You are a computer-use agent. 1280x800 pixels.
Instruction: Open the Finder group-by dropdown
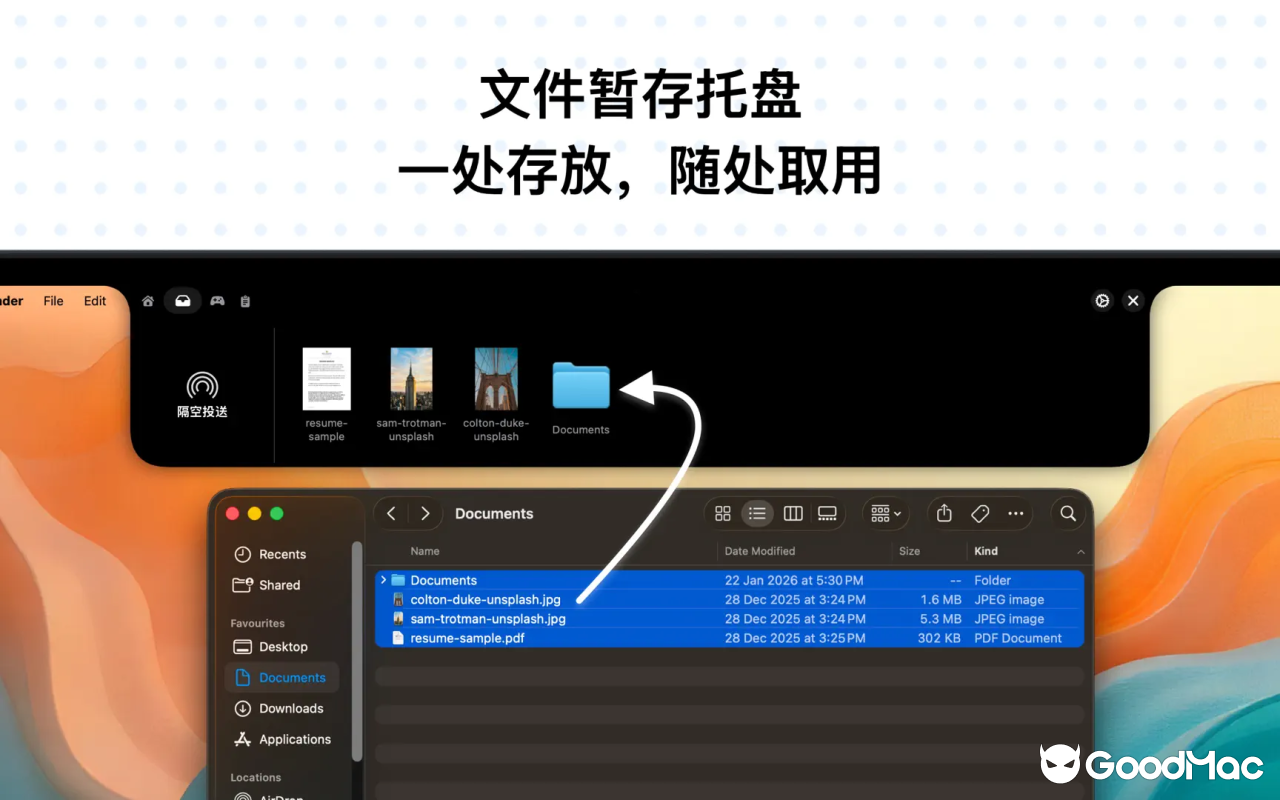pos(886,513)
